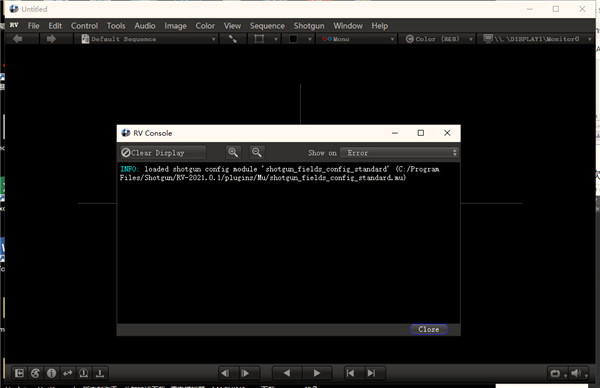This screenshot has width=600, height=388.
Task: Click the full screen arrows icon
Action: click(232, 39)
